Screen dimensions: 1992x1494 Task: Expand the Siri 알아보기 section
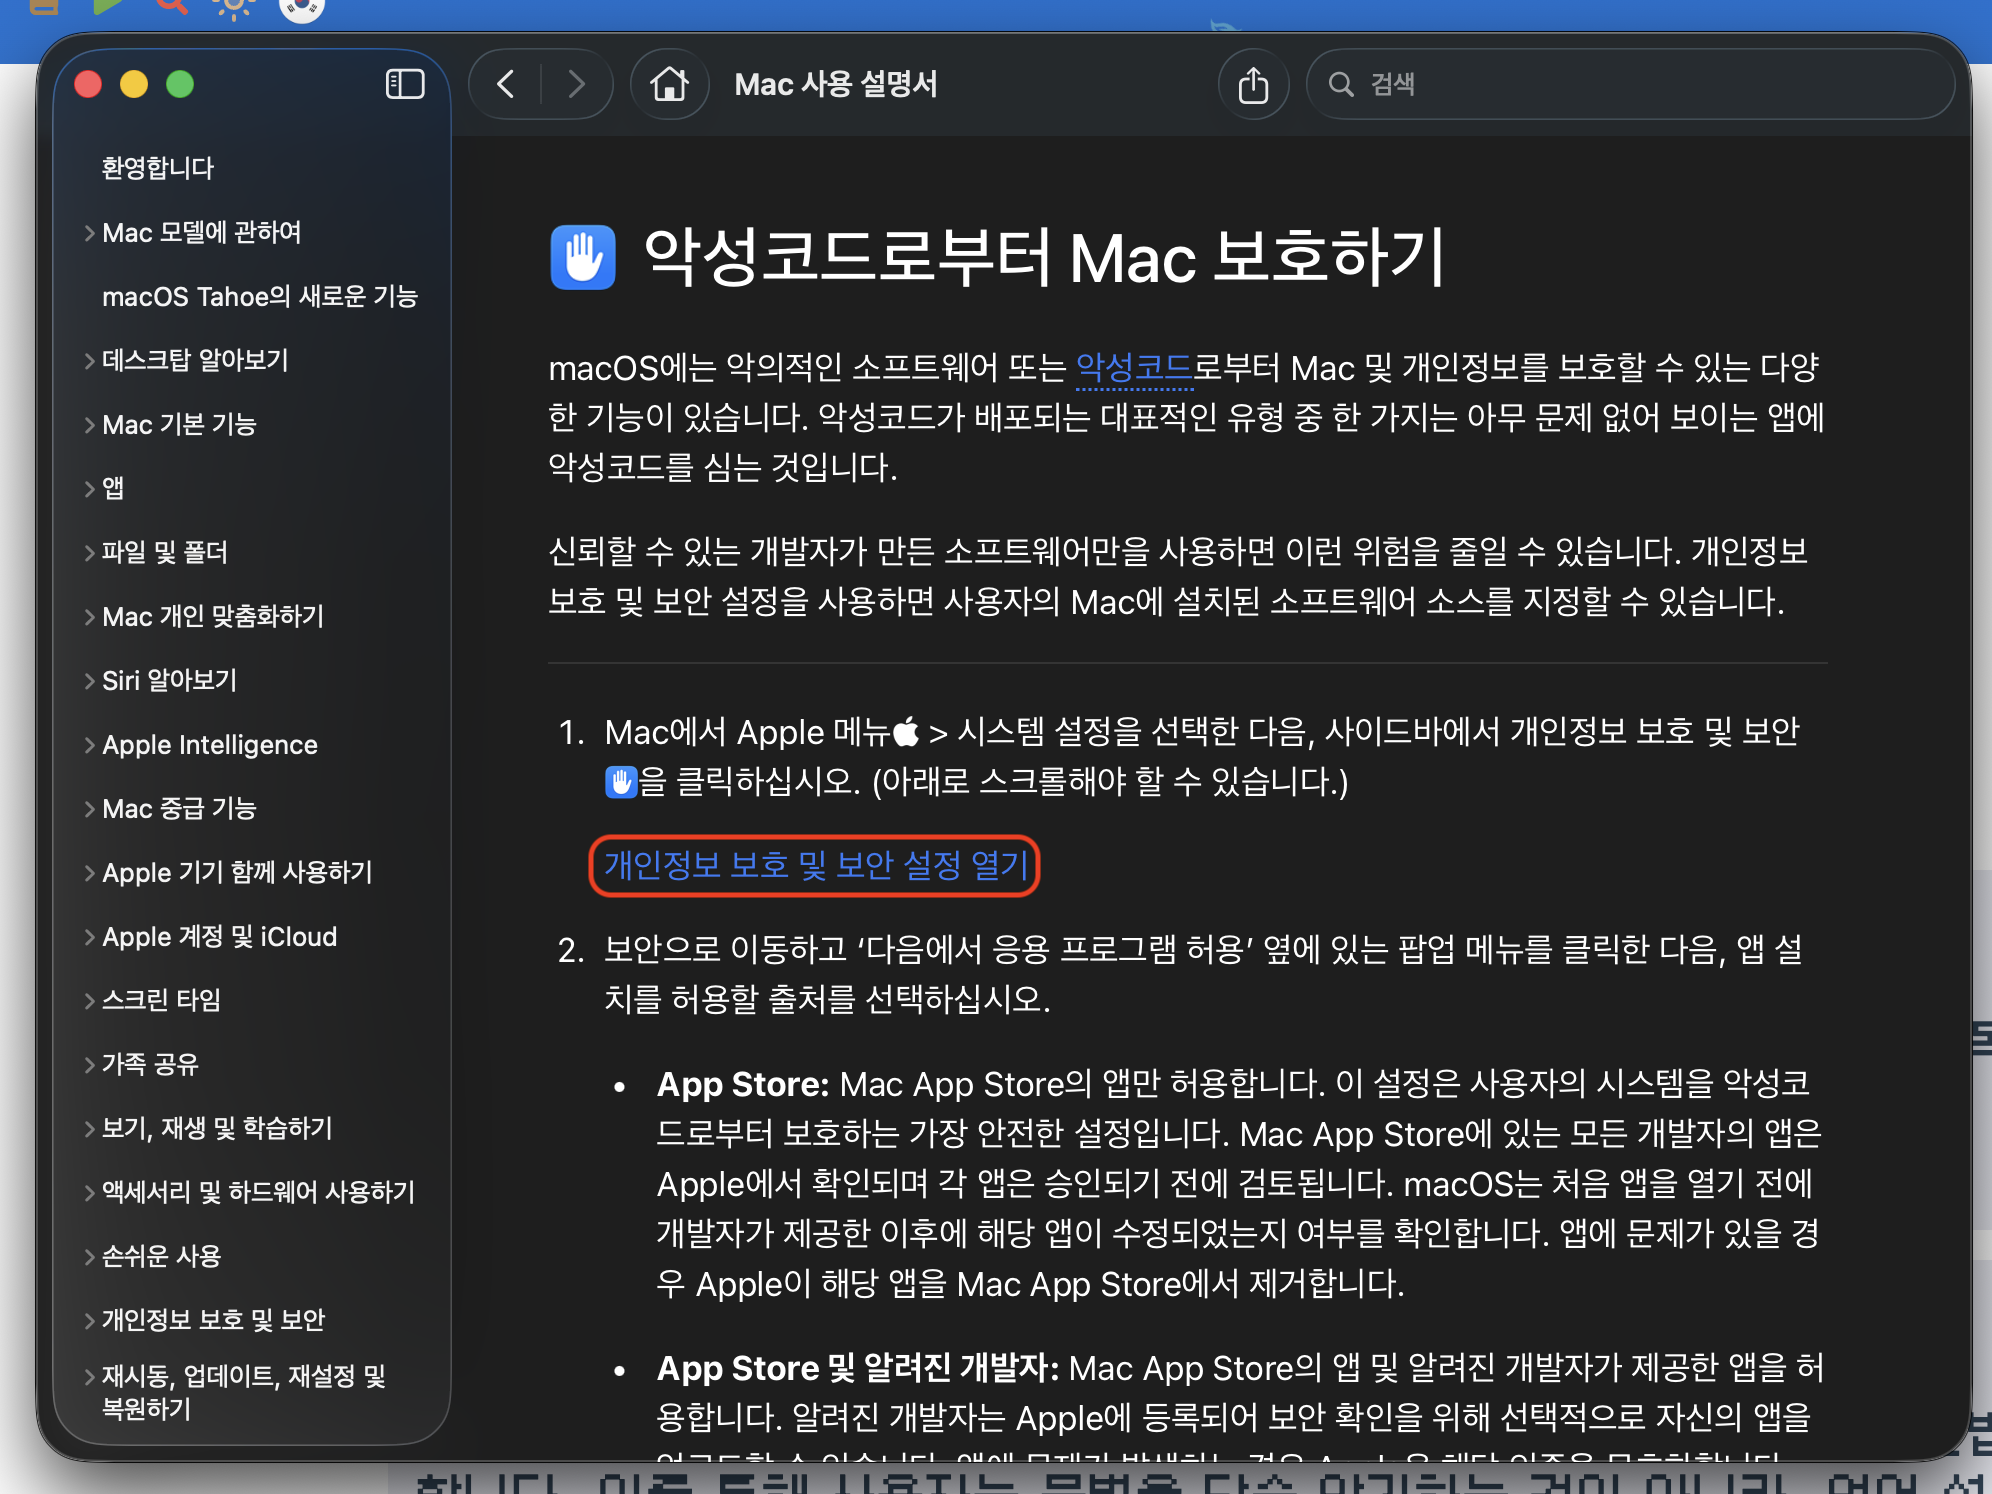[90, 681]
